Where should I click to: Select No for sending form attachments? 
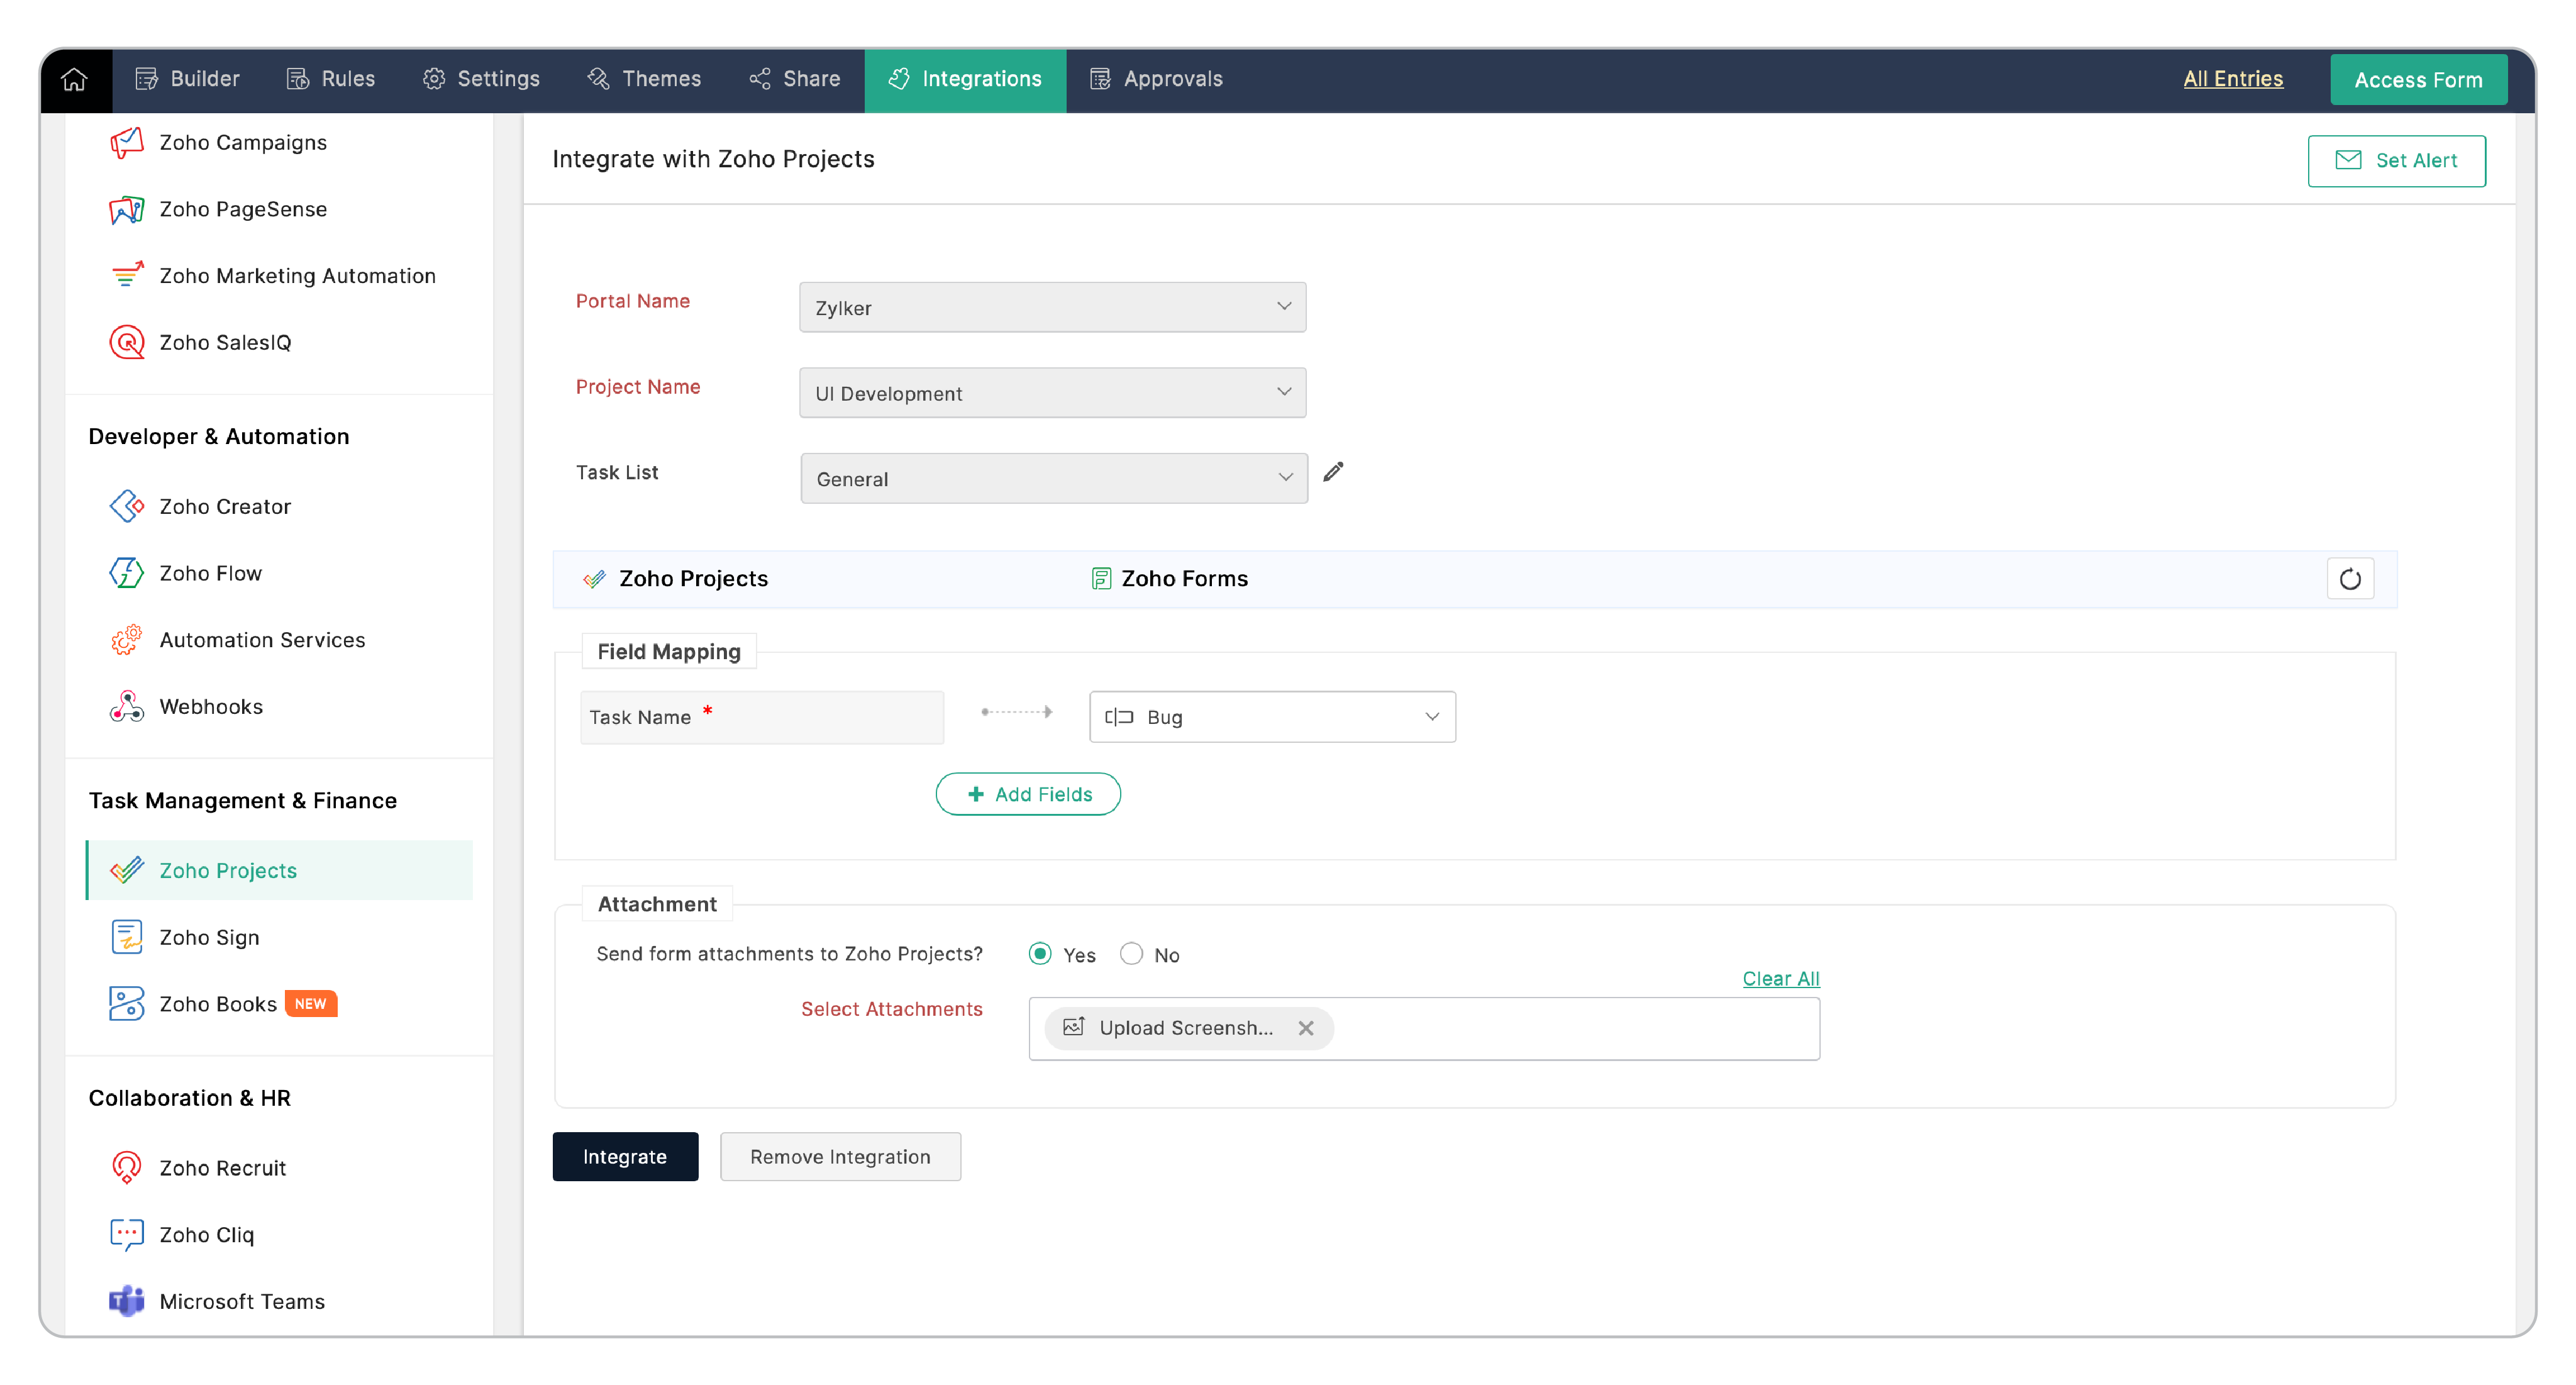click(1131, 954)
